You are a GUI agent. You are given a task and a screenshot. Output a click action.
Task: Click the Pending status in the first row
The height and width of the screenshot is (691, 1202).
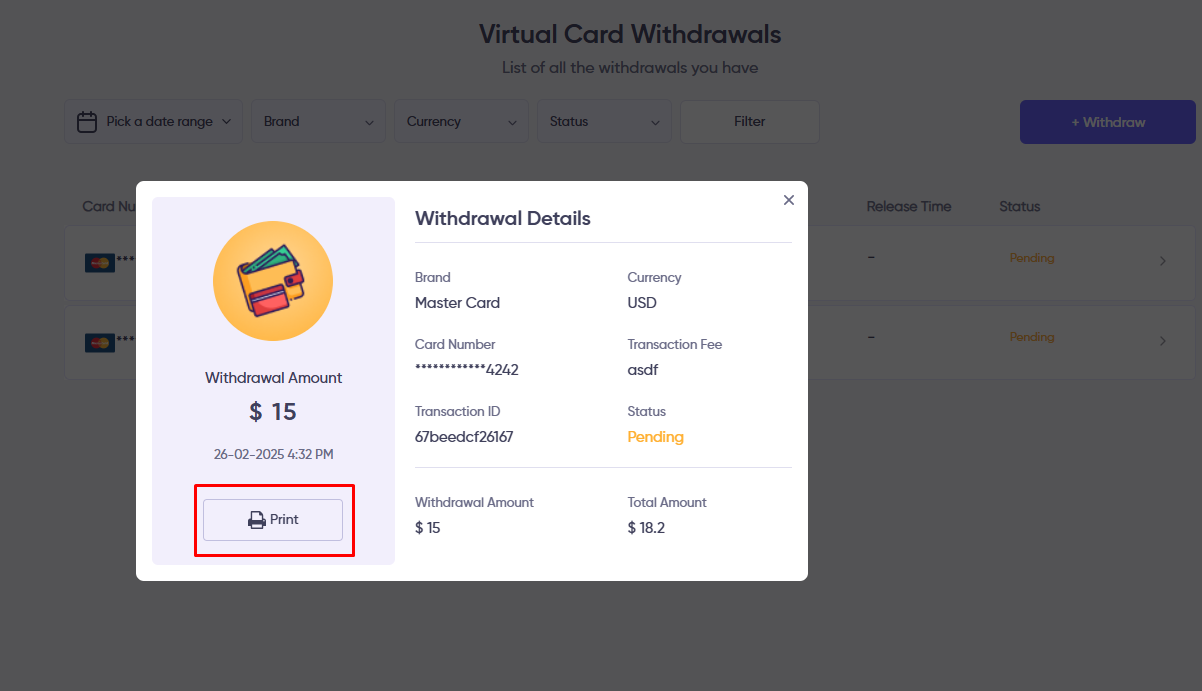[x=1031, y=258]
